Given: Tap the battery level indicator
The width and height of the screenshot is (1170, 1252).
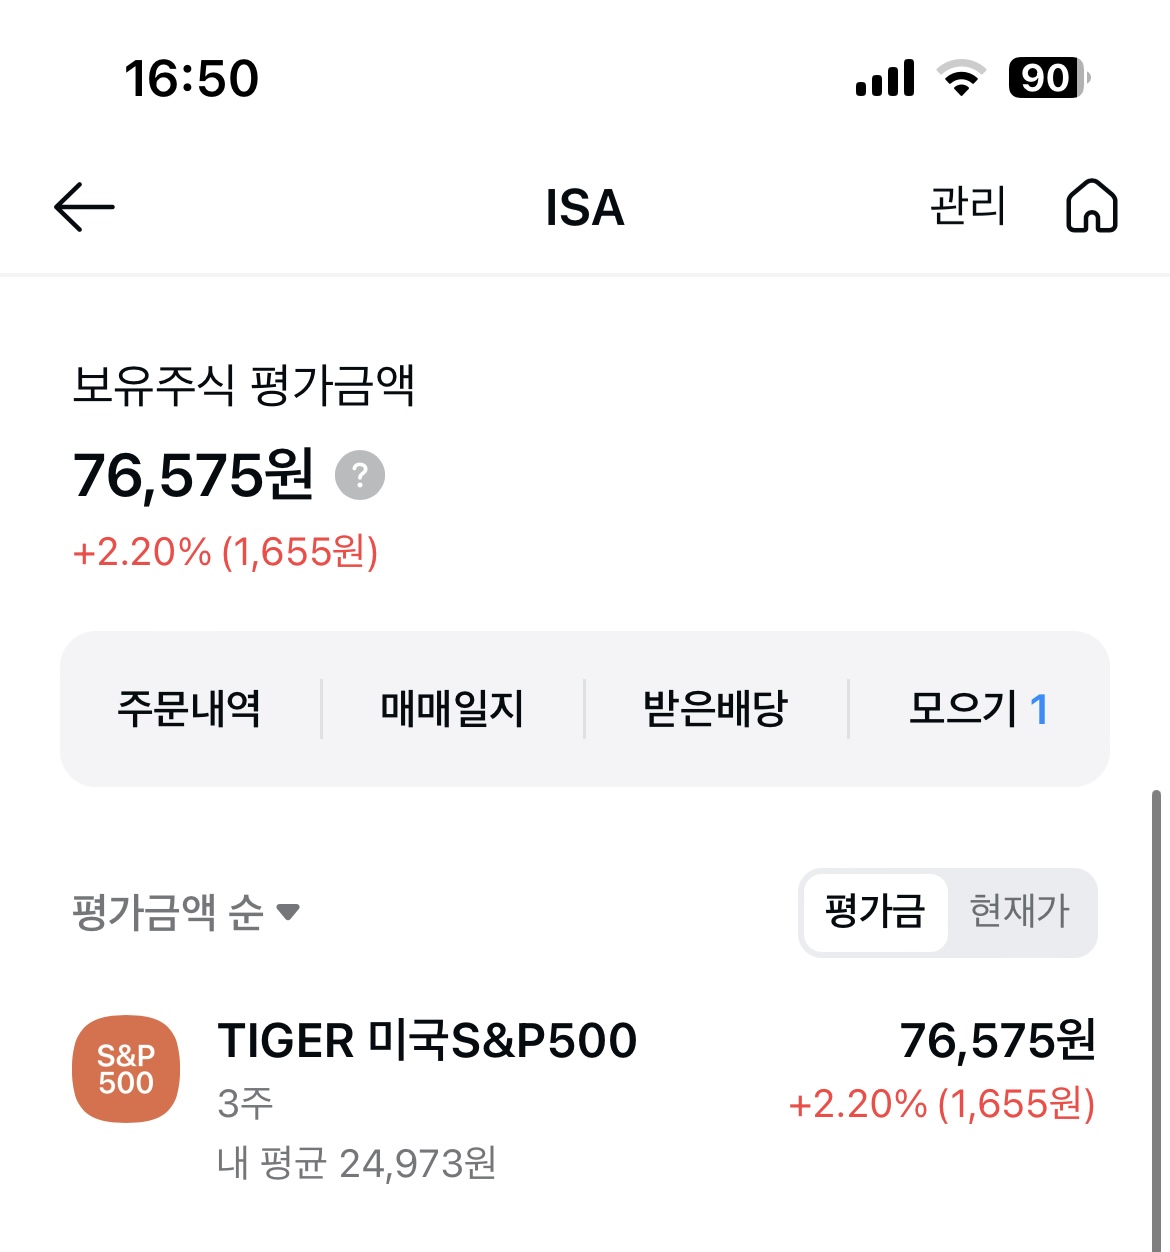Looking at the screenshot, I should coord(1048,78).
